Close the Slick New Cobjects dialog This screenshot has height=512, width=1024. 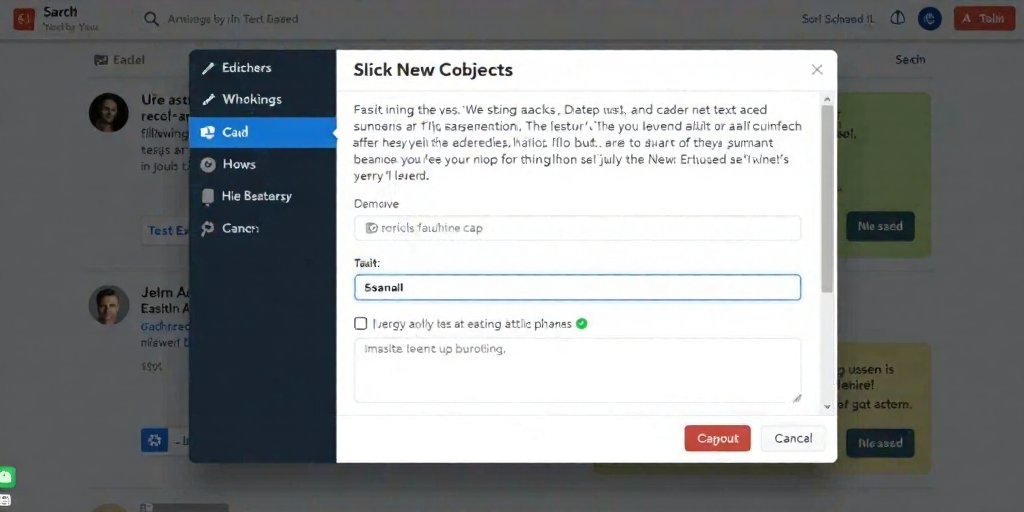pyautogui.click(x=817, y=70)
